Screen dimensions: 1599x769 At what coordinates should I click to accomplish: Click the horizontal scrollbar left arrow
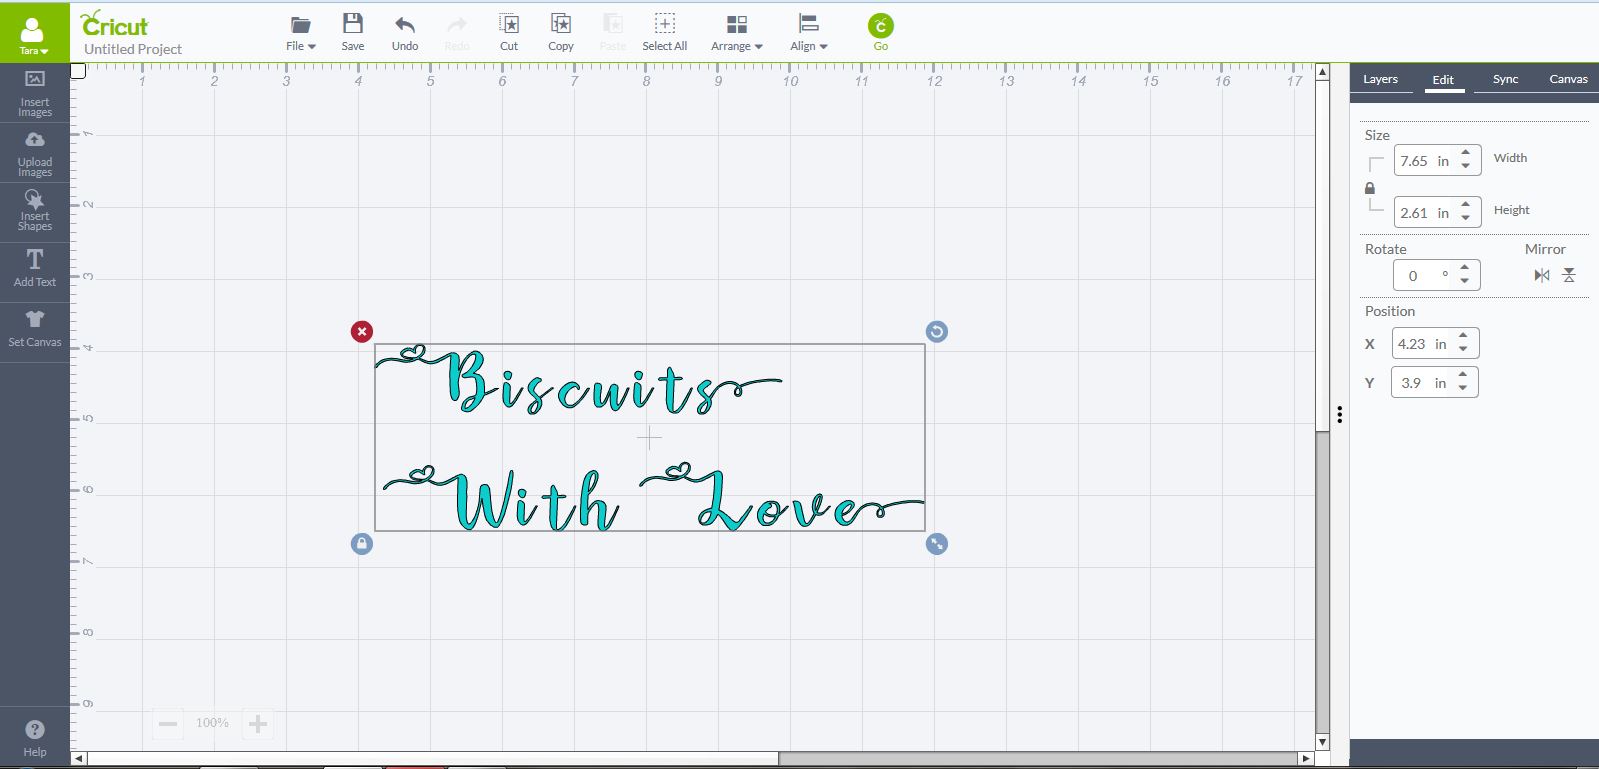click(x=79, y=759)
